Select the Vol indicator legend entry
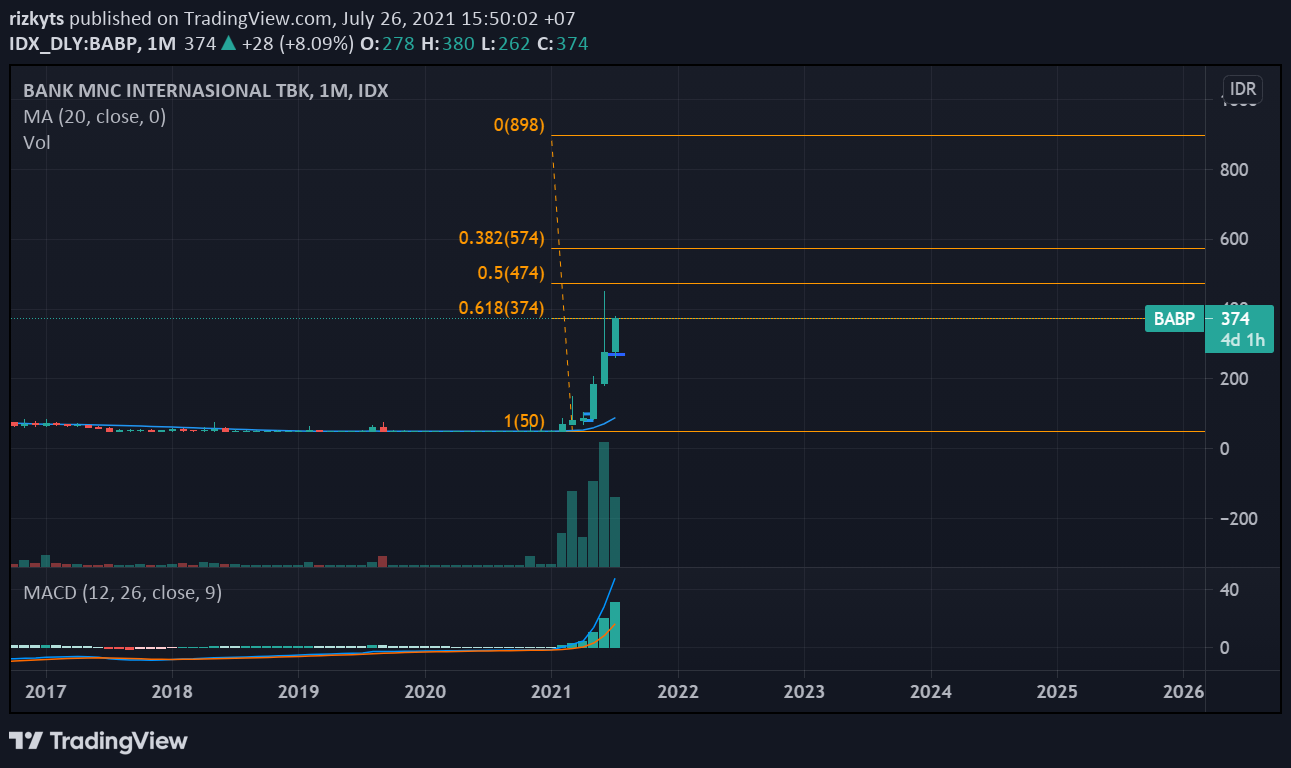1291x768 pixels. click(36, 142)
